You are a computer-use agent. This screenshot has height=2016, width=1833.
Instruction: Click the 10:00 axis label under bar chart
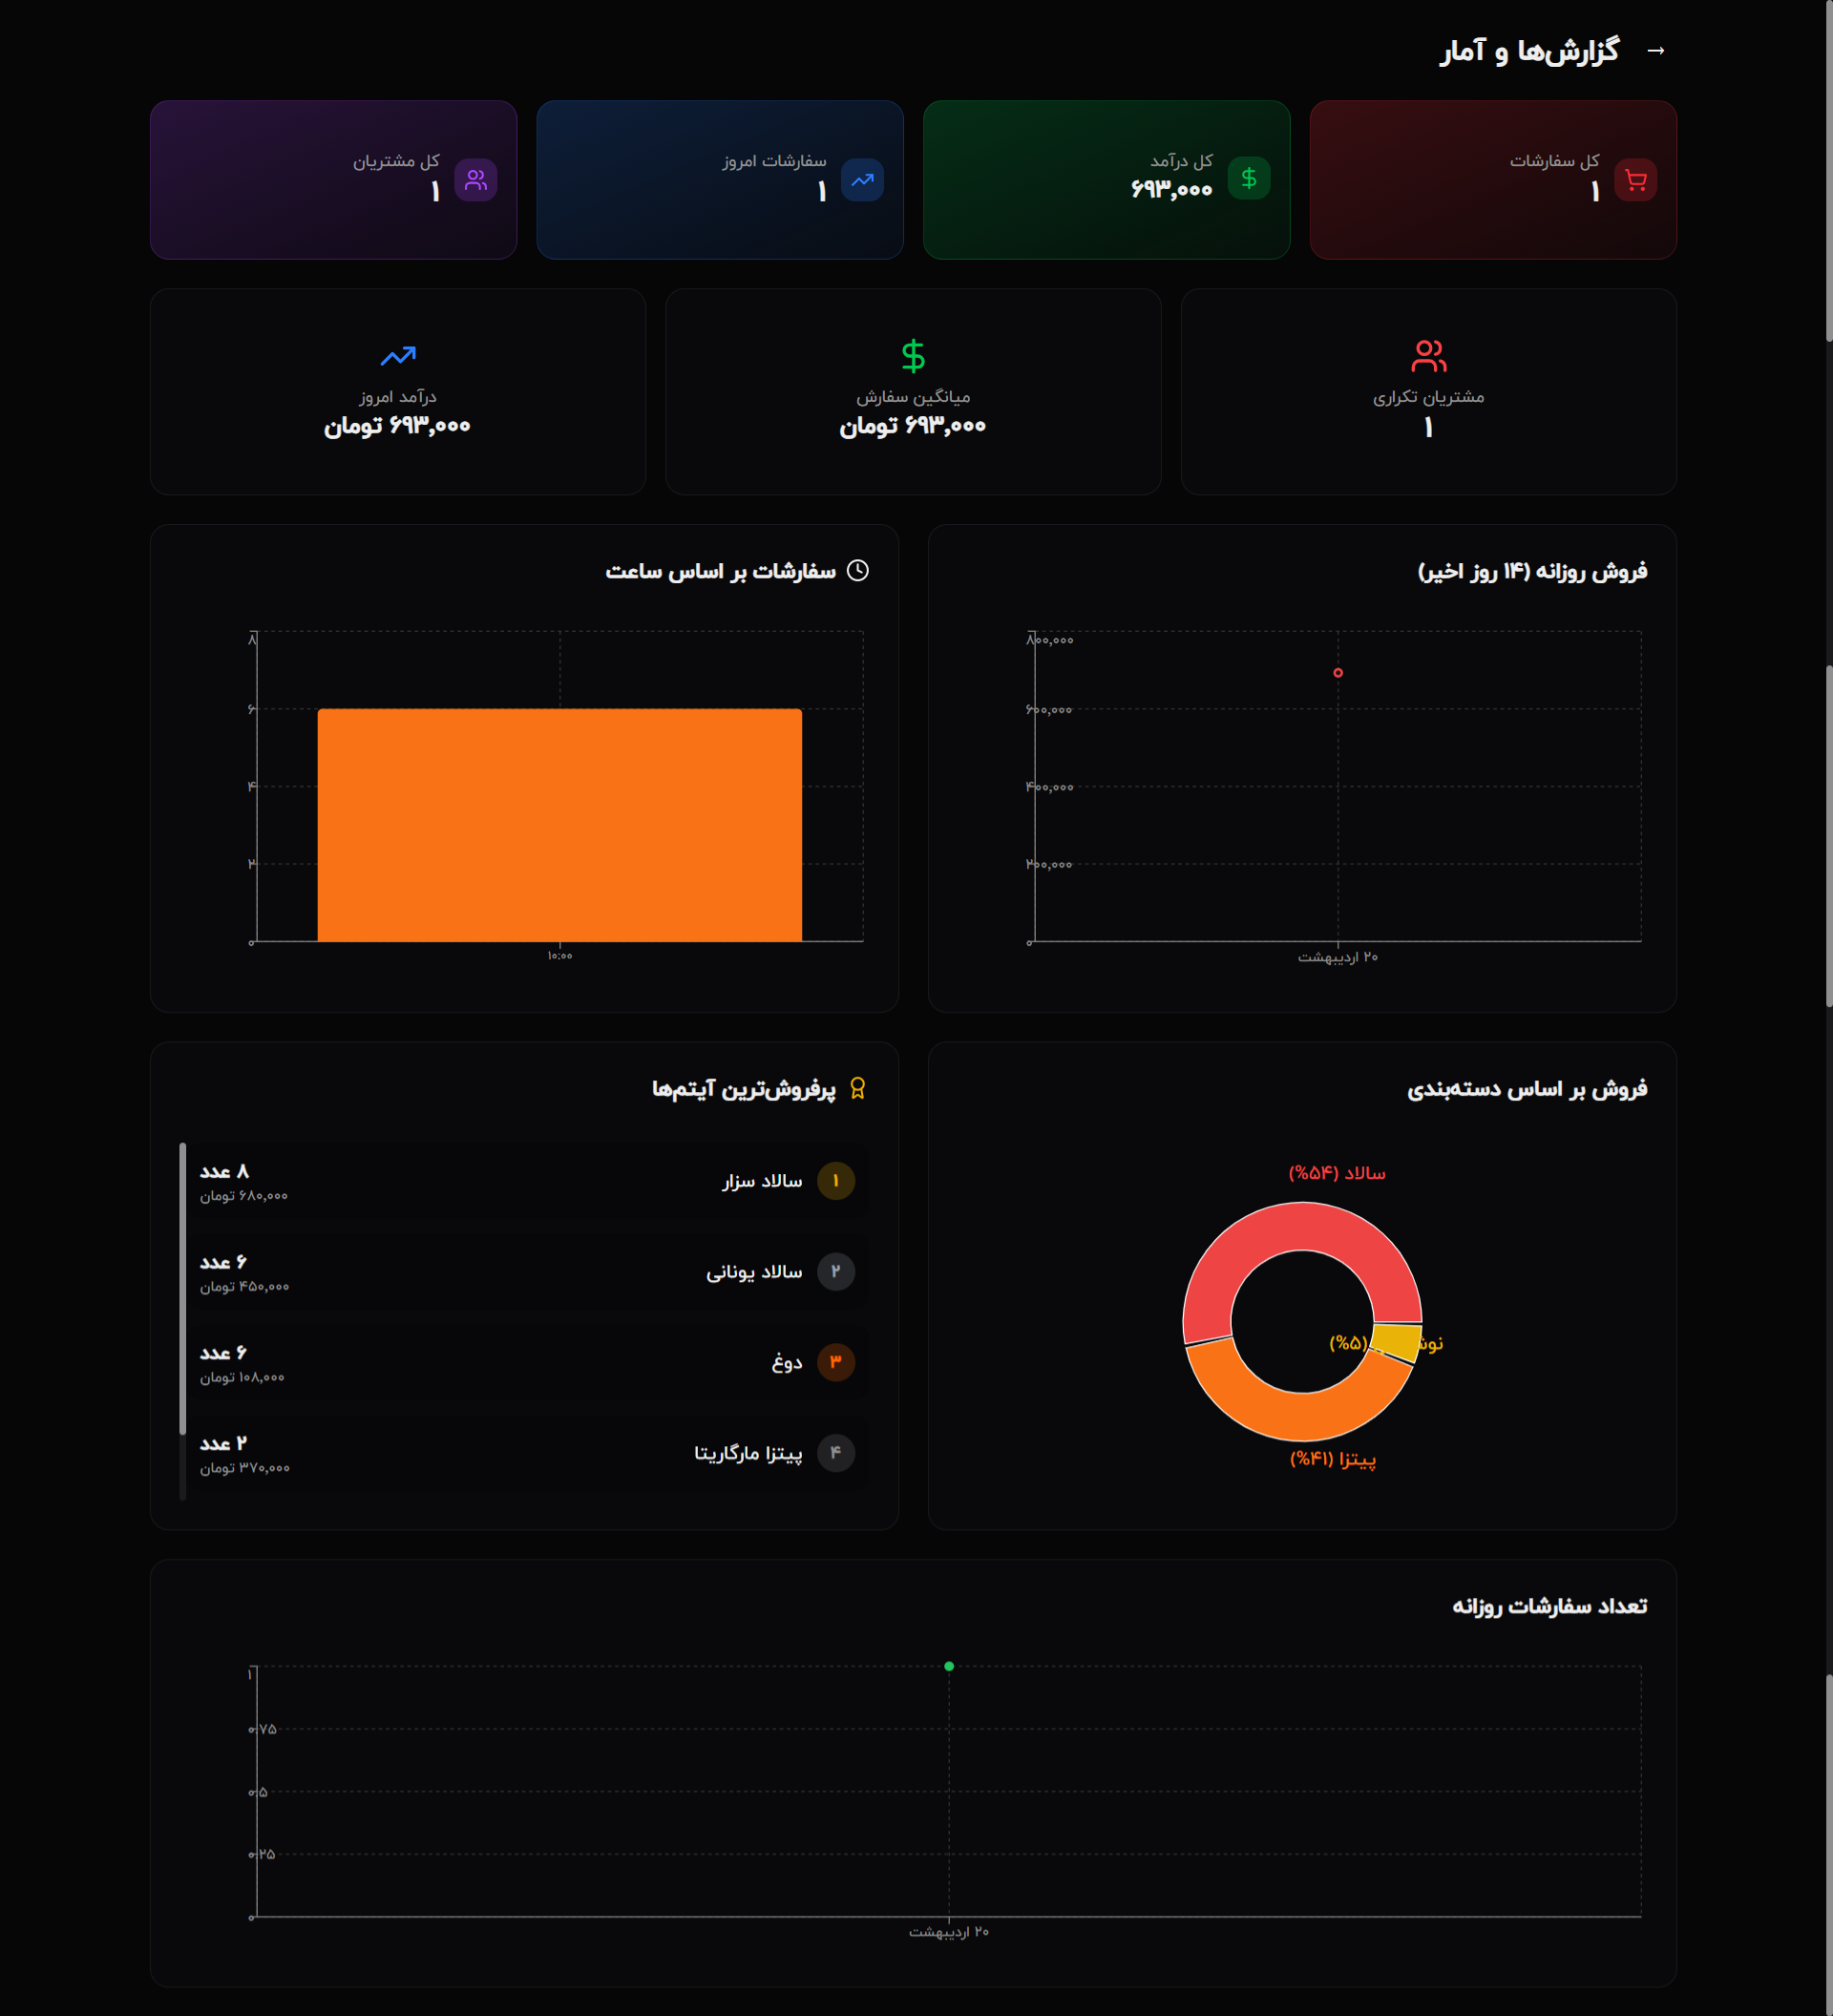(x=560, y=956)
